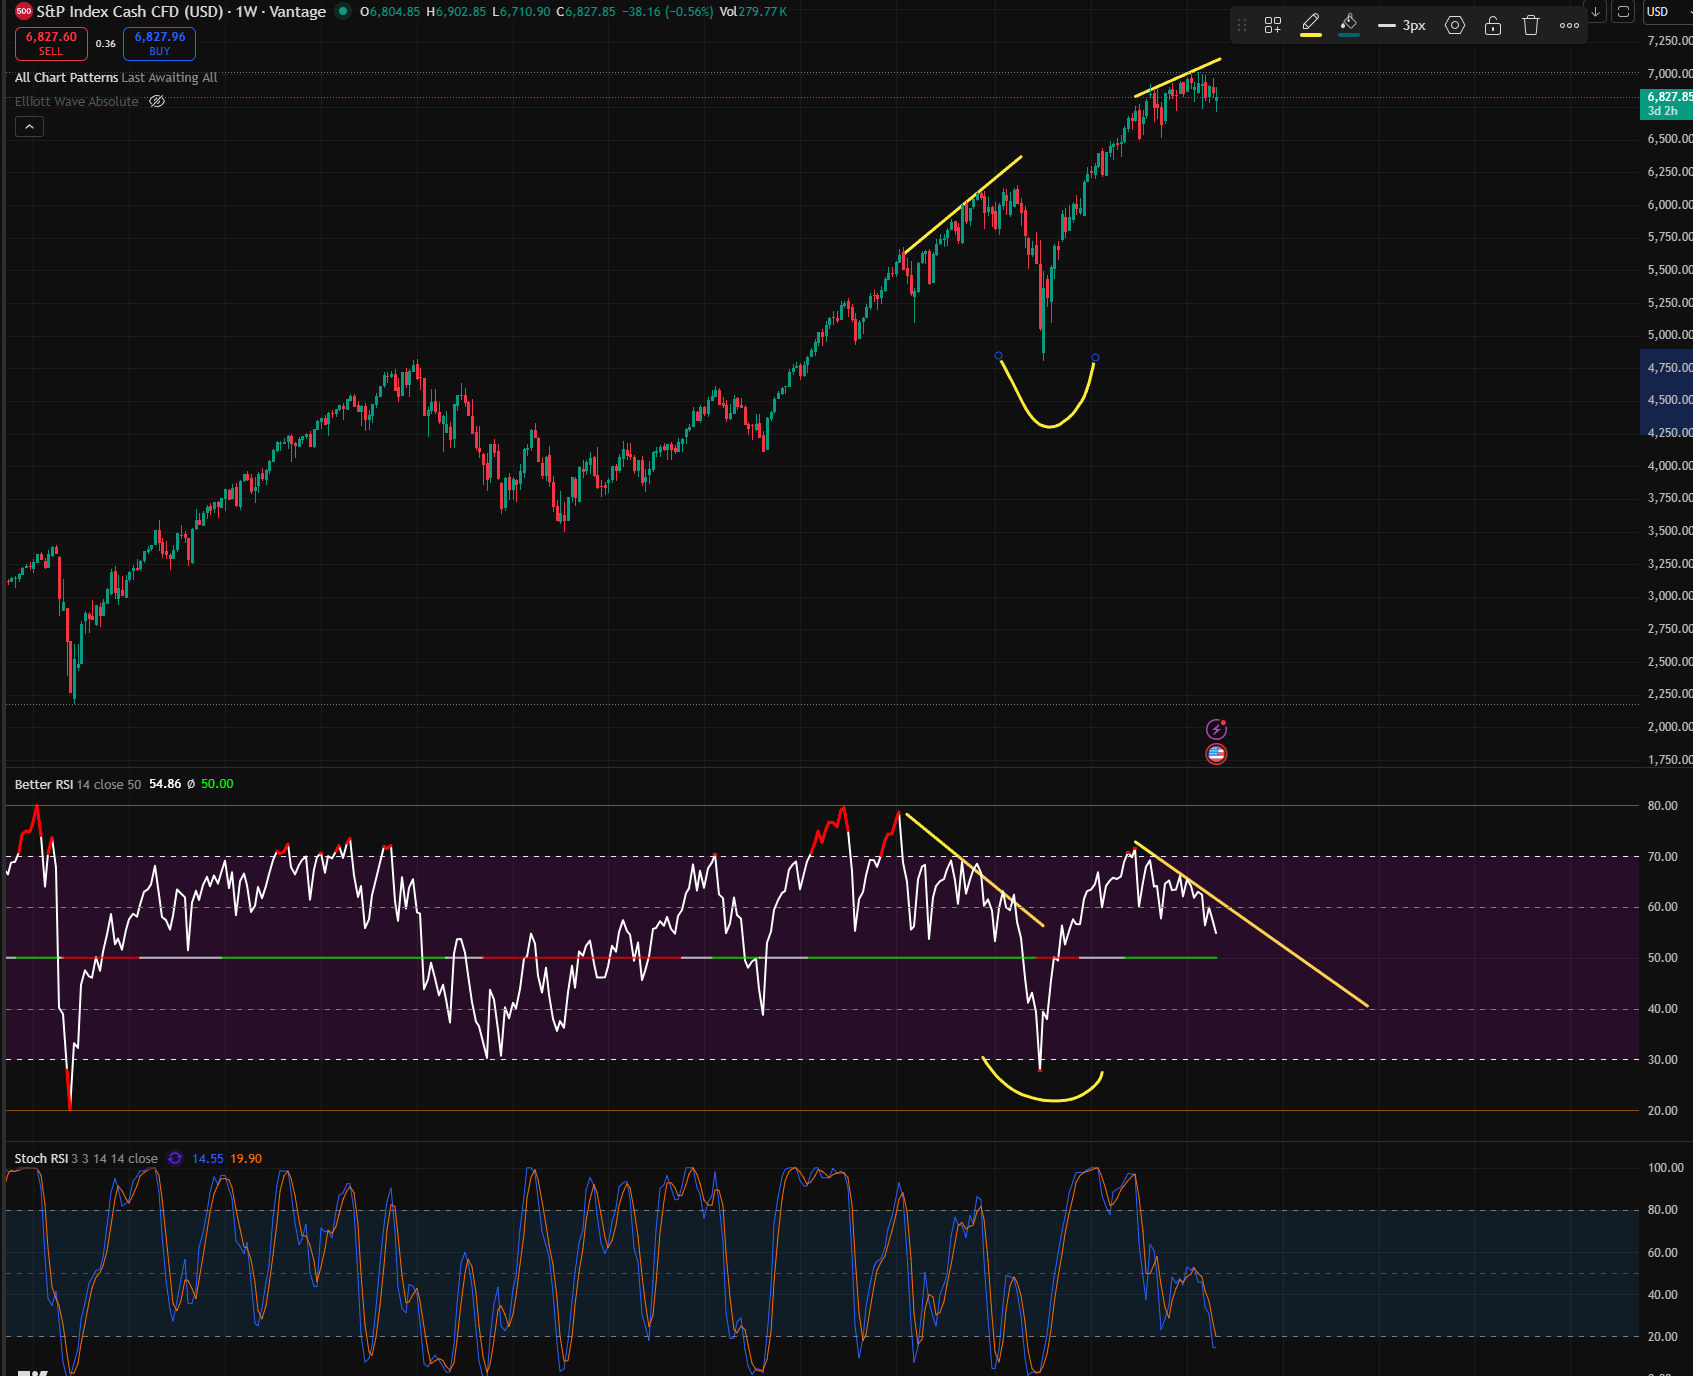Screen dimensions: 1693x1376
Task: Click the S&P Index Cash CFD symbol title
Action: [x=181, y=12]
